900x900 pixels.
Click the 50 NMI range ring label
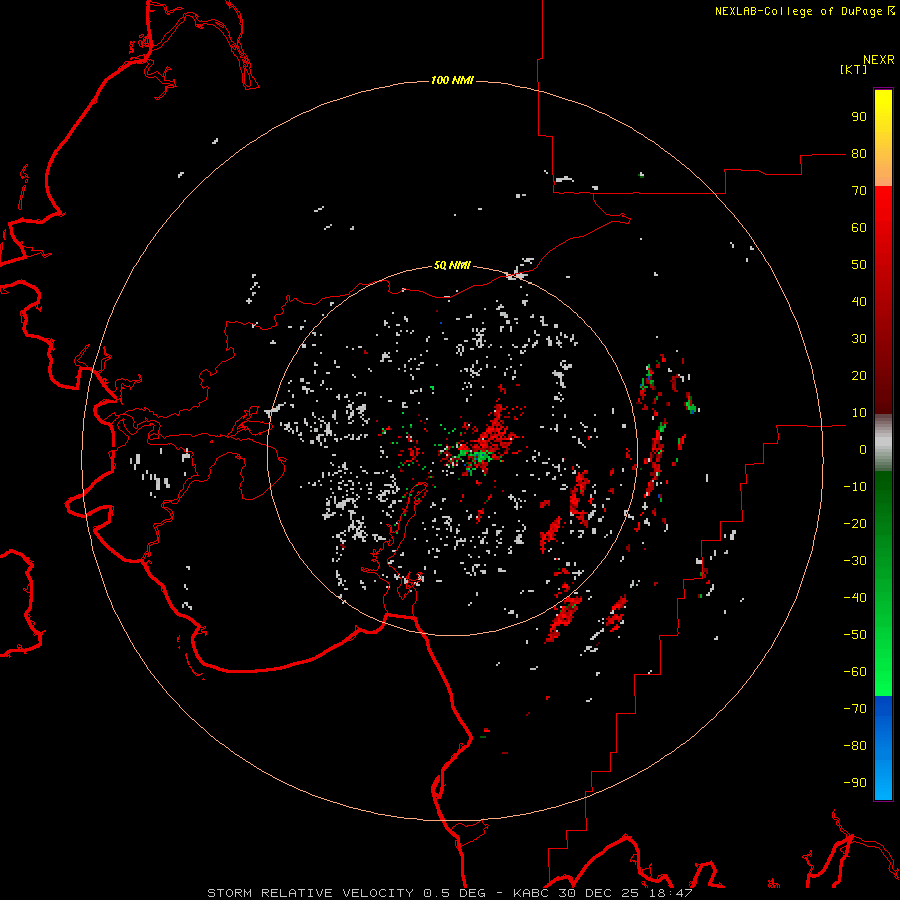coord(452,265)
